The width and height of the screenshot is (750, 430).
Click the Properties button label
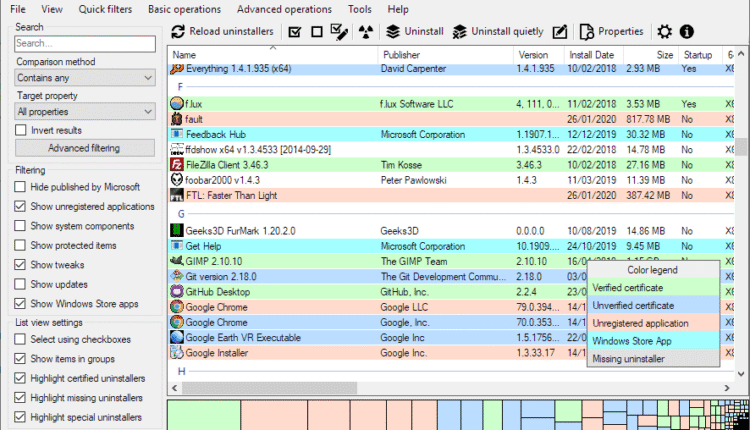(x=620, y=32)
